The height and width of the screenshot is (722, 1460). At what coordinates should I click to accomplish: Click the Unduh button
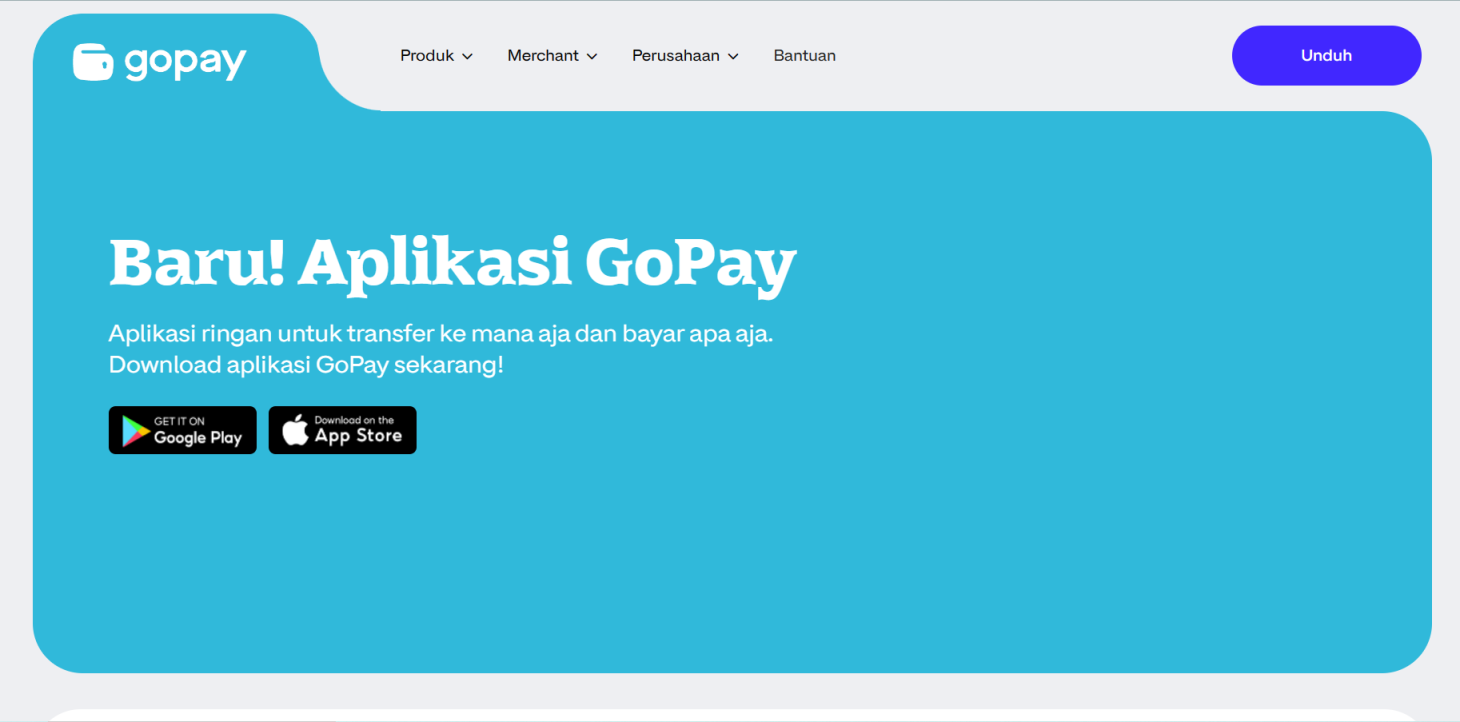[x=1326, y=55]
